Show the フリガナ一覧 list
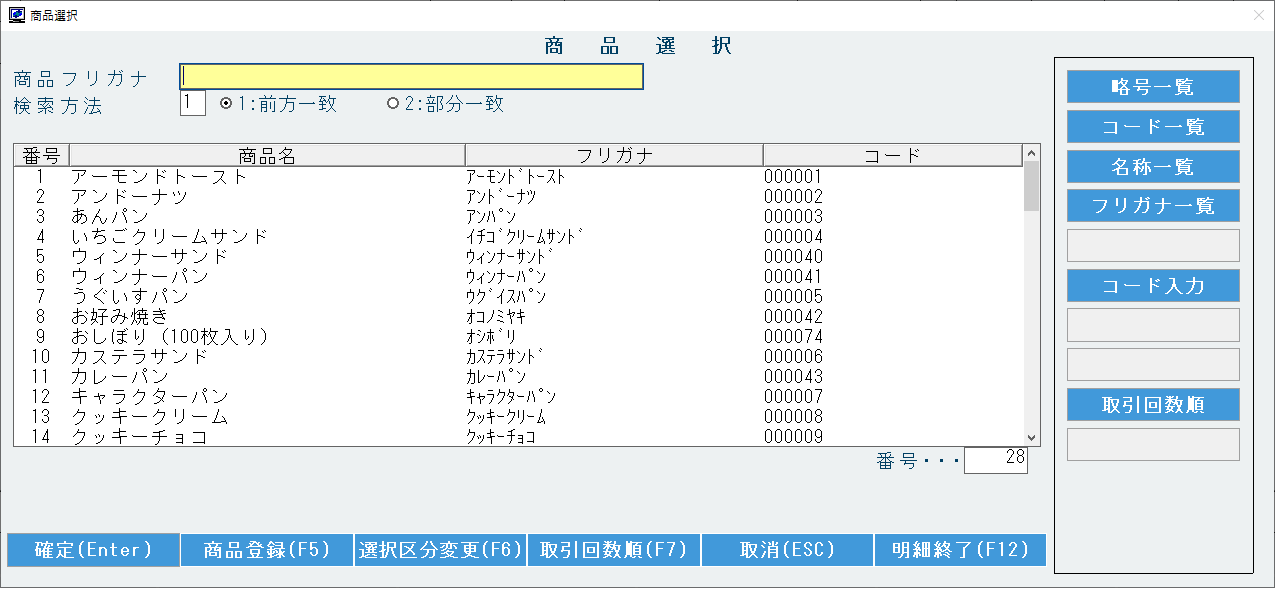 tap(1153, 206)
